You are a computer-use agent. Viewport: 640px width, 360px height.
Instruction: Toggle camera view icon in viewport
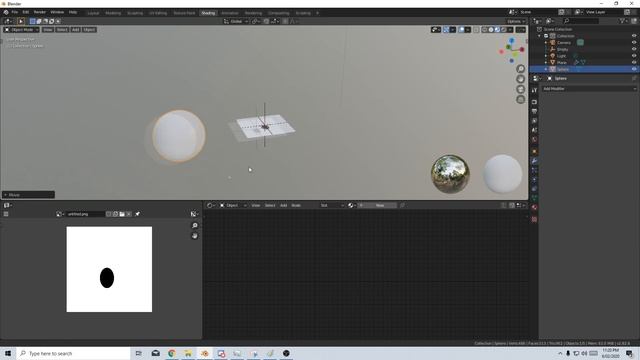(520, 89)
